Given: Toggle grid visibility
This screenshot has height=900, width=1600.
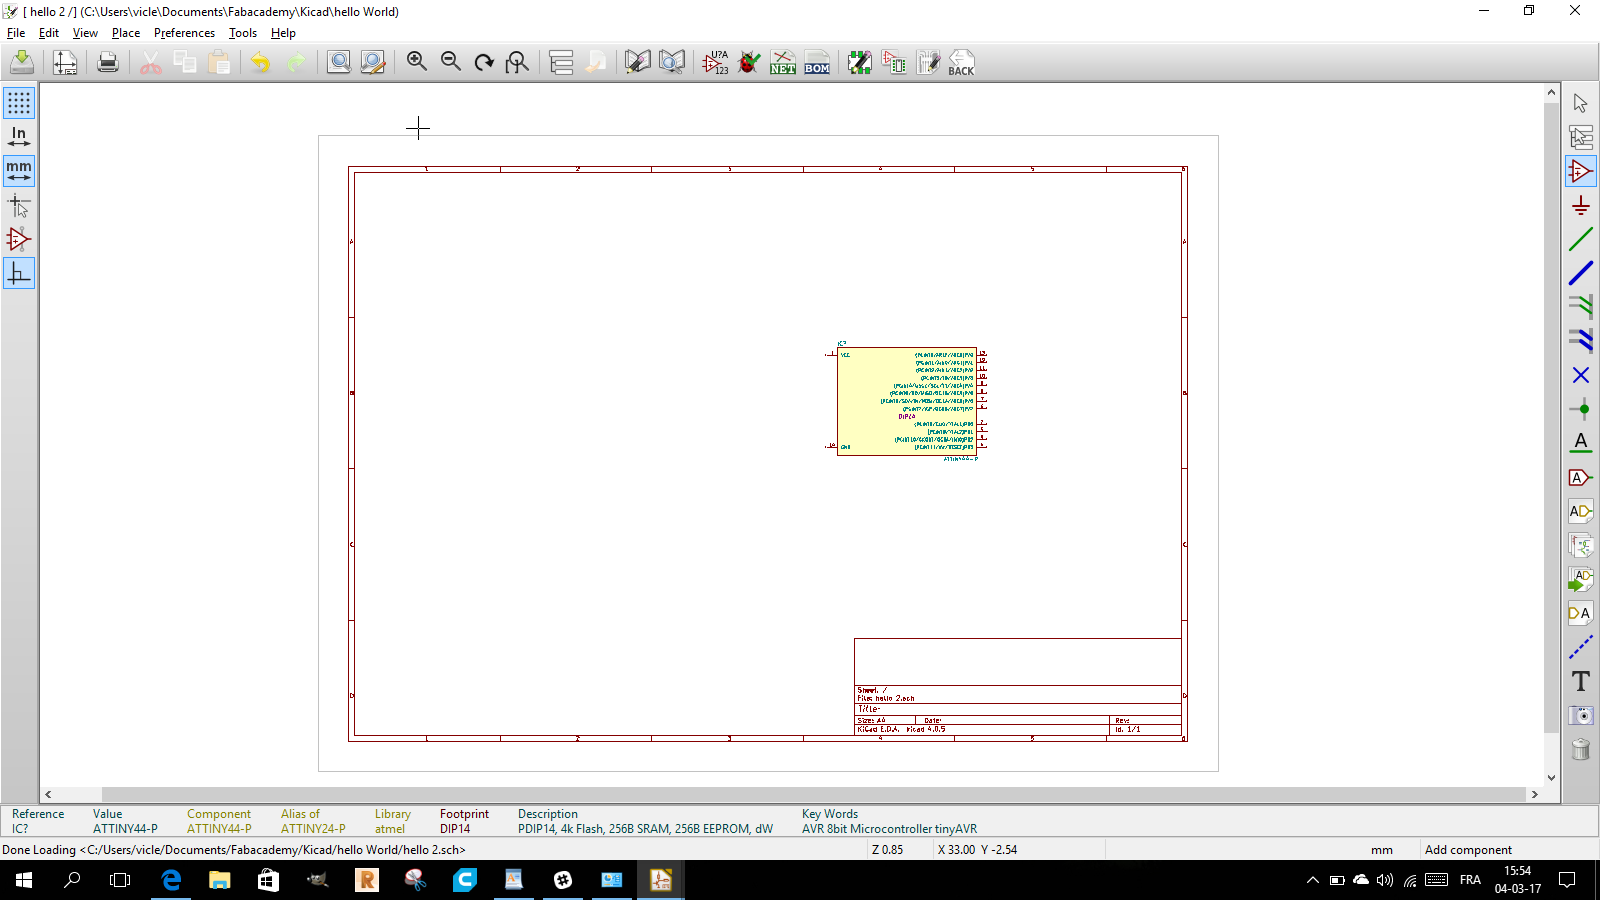Looking at the screenshot, I should [x=19, y=103].
